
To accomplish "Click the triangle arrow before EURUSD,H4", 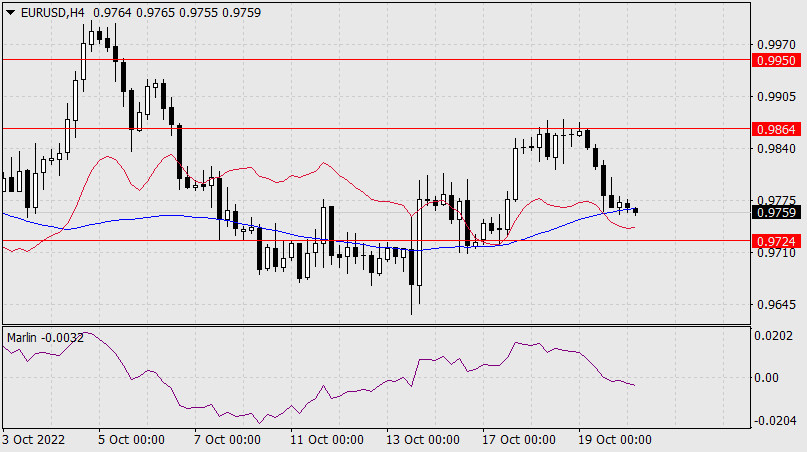I will click(11, 11).
